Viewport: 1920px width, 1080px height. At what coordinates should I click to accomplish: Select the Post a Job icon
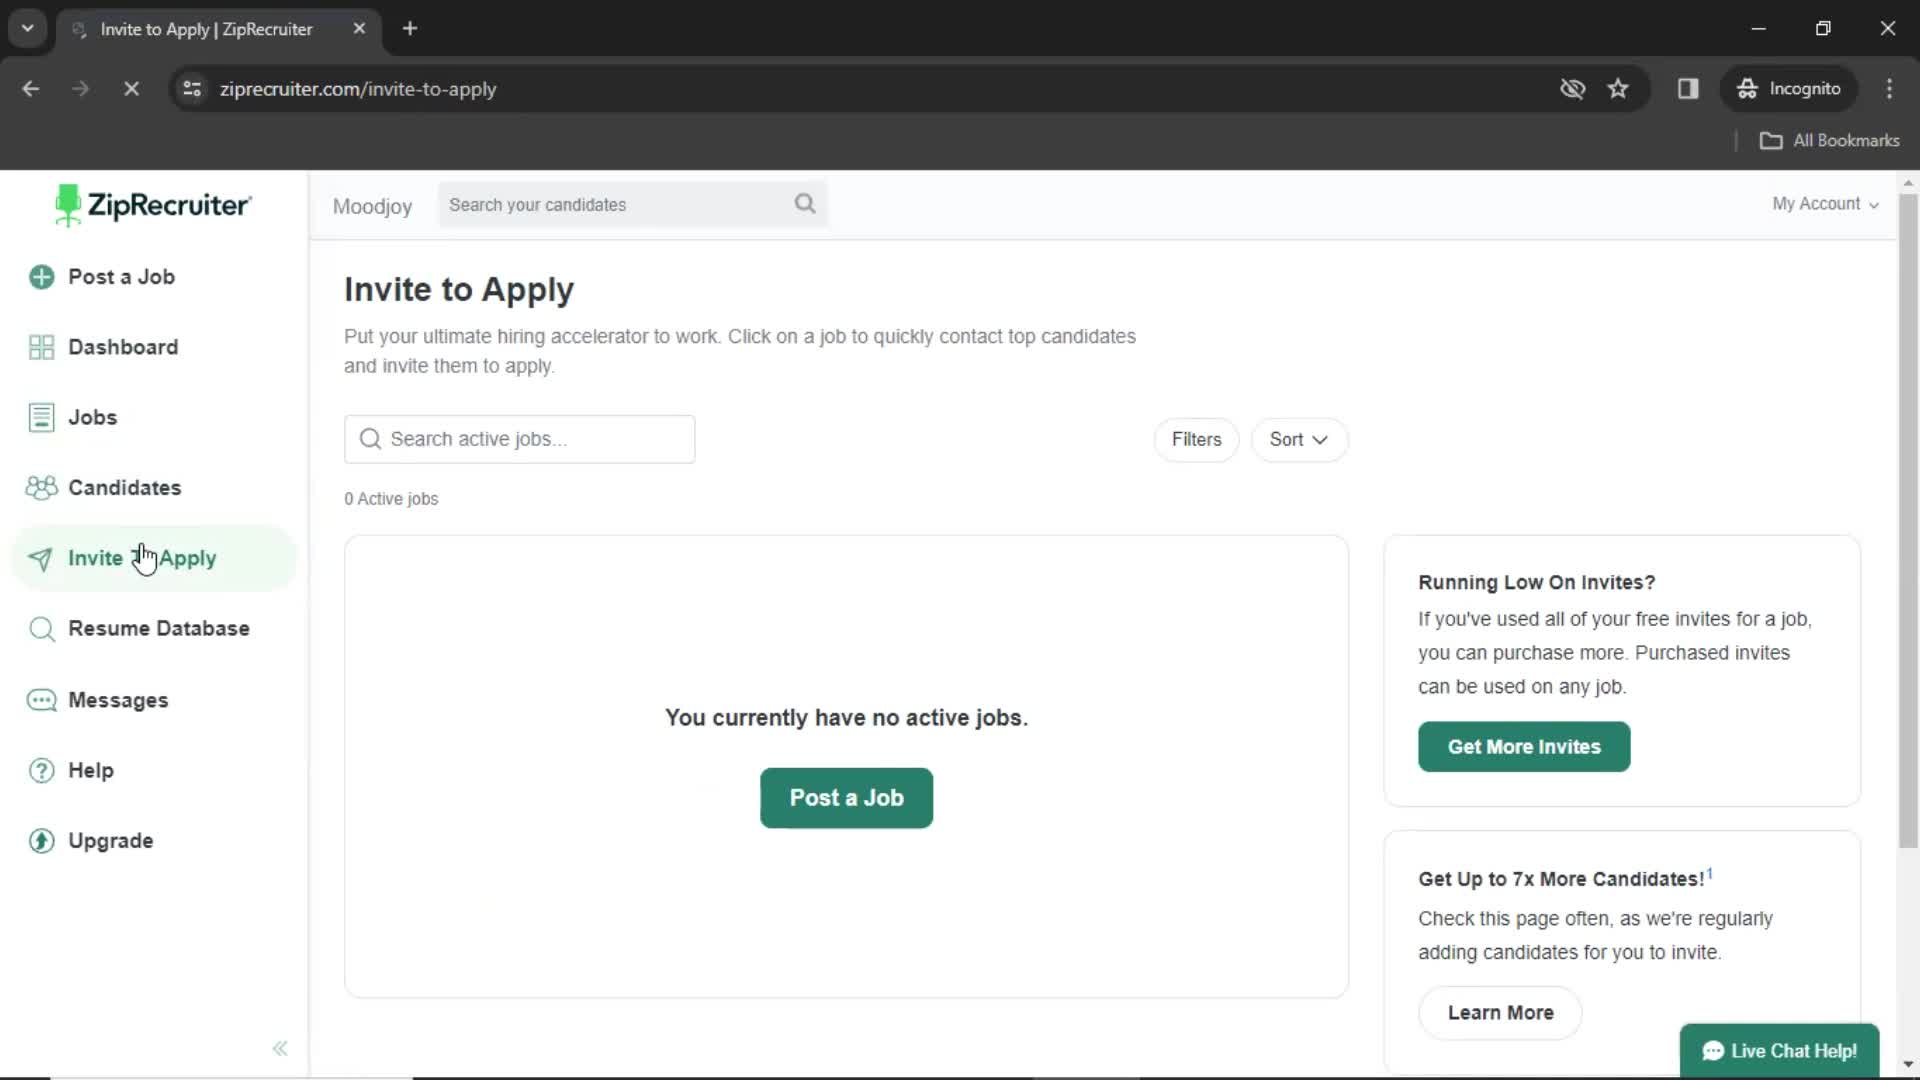point(41,276)
